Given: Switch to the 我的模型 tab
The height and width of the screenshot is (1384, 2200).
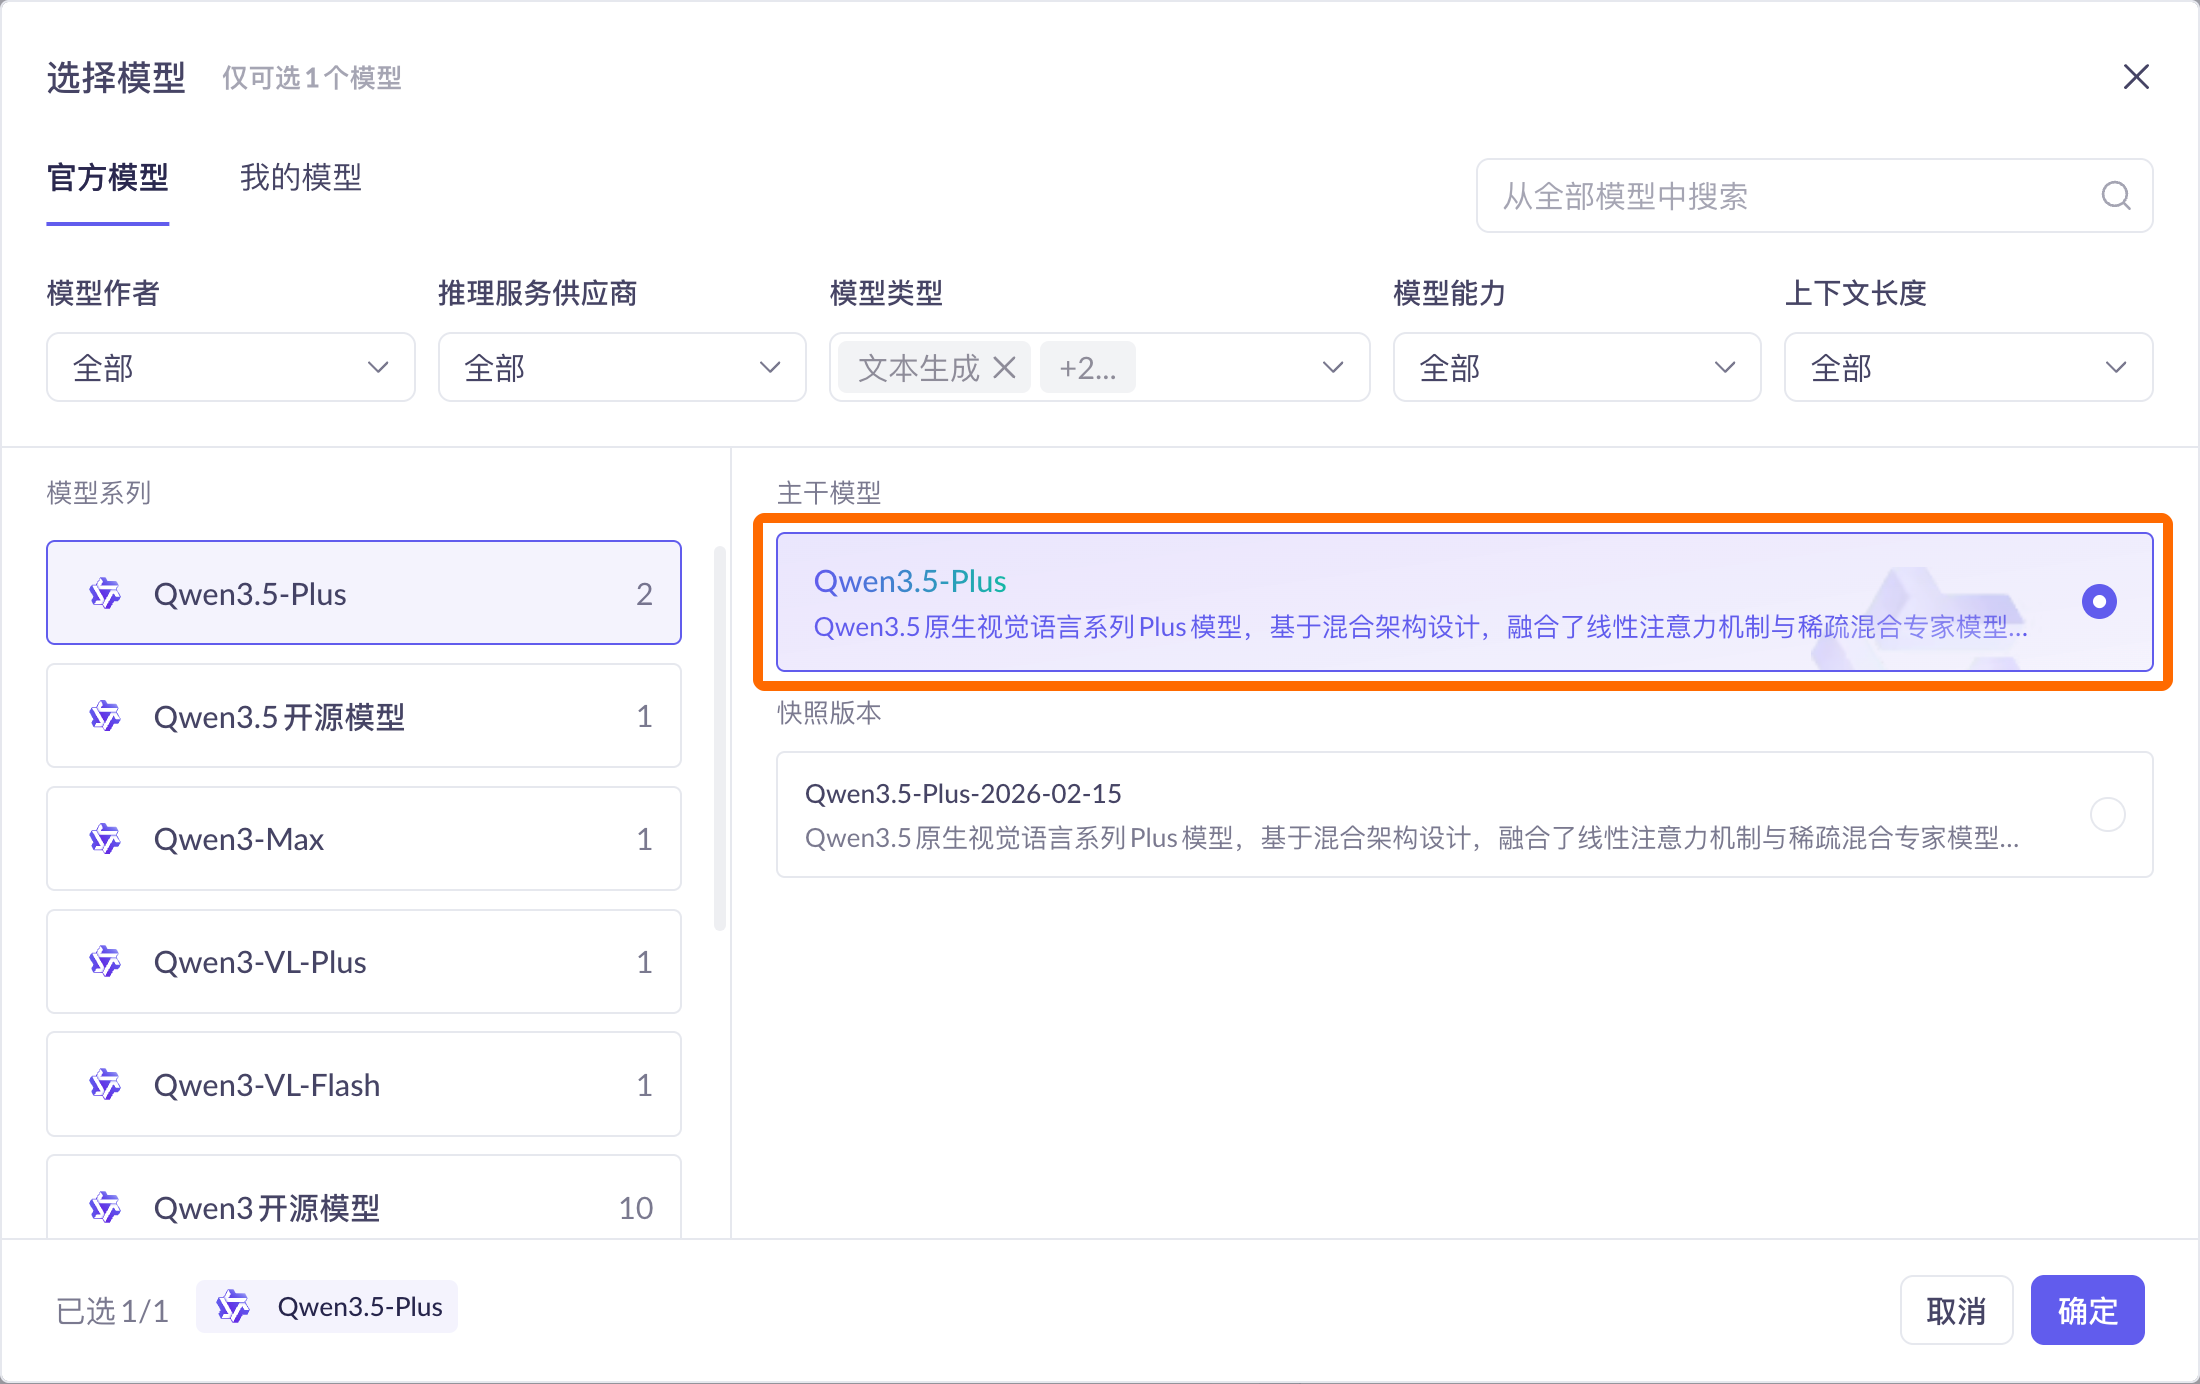Looking at the screenshot, I should pyautogui.click(x=301, y=178).
